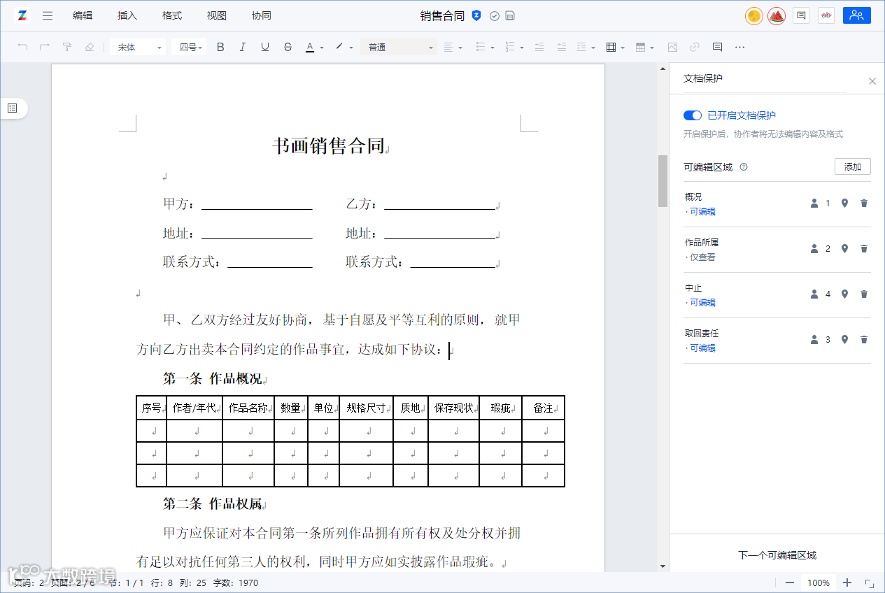Image resolution: width=885 pixels, height=593 pixels.
Task: Open the font name dropdown 宋体
Action: (x=138, y=47)
